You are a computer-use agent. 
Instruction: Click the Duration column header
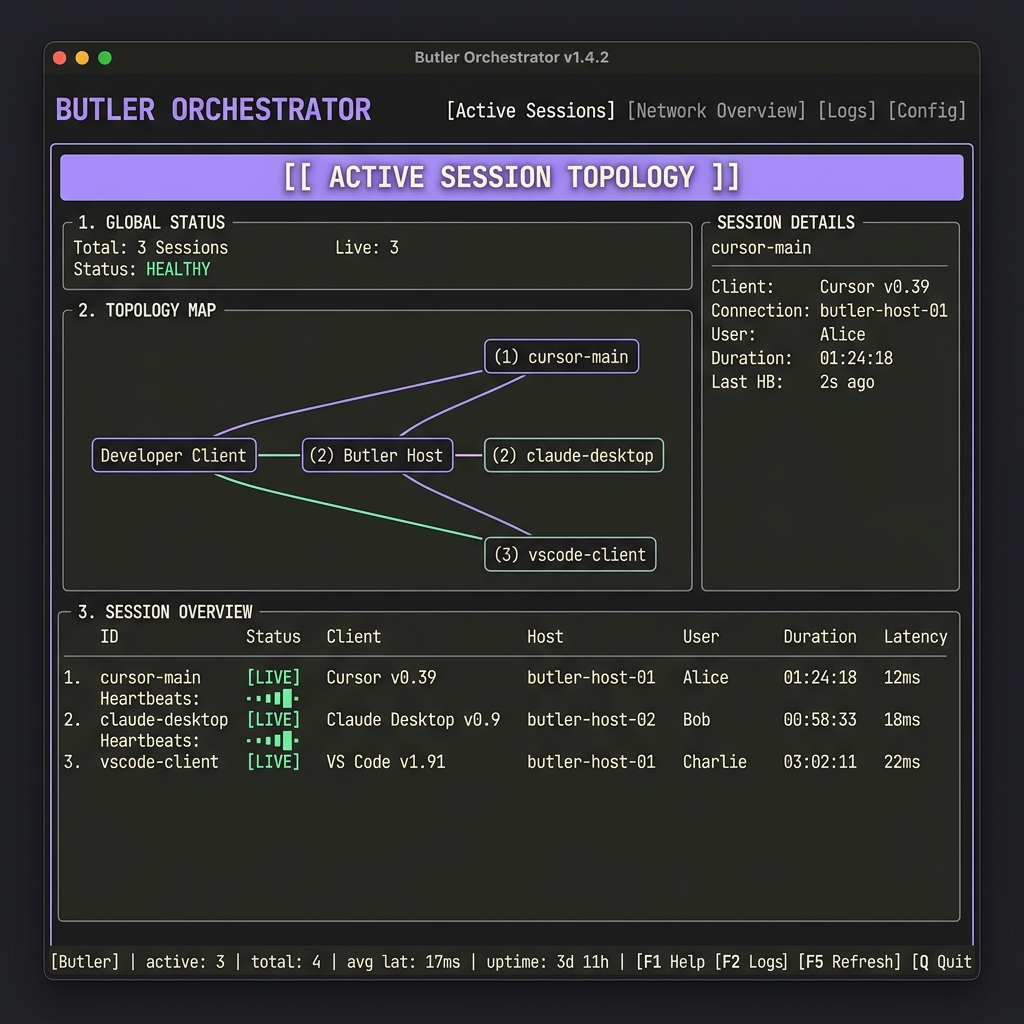[x=820, y=637]
